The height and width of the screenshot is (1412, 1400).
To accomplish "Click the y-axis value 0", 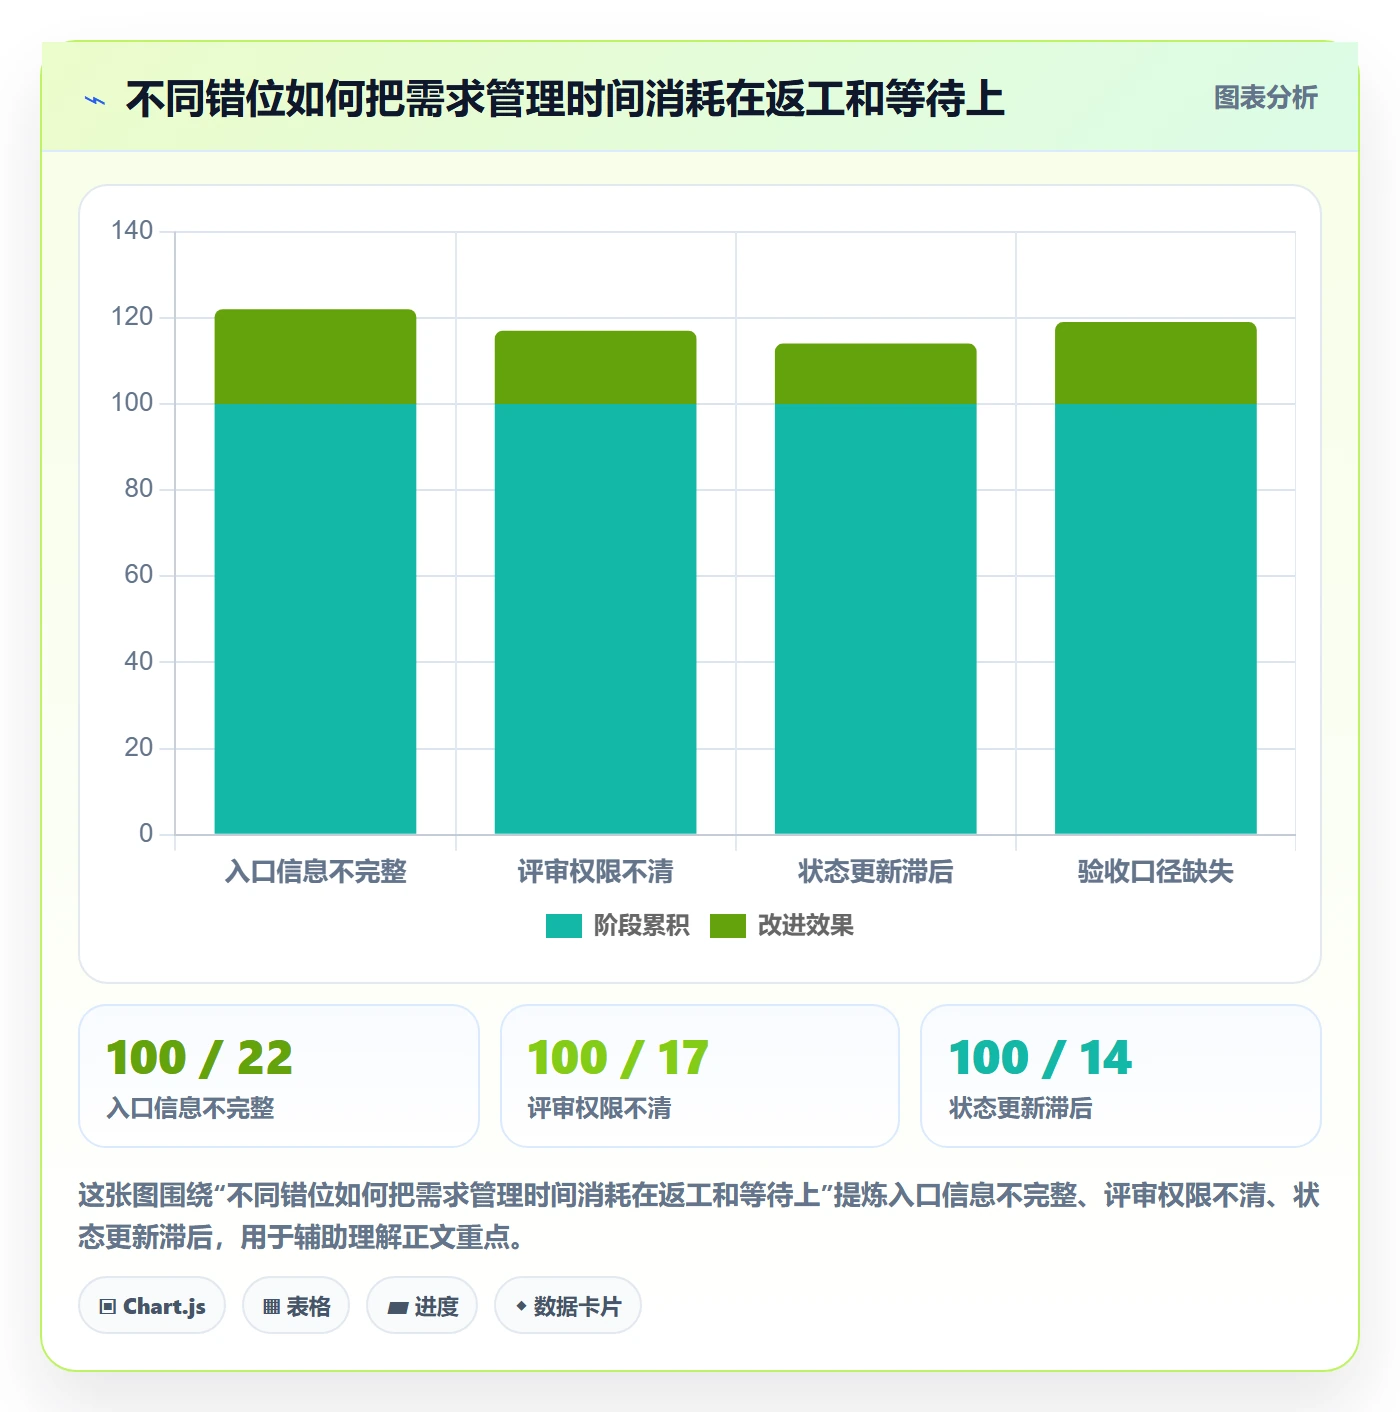I will click(x=146, y=833).
